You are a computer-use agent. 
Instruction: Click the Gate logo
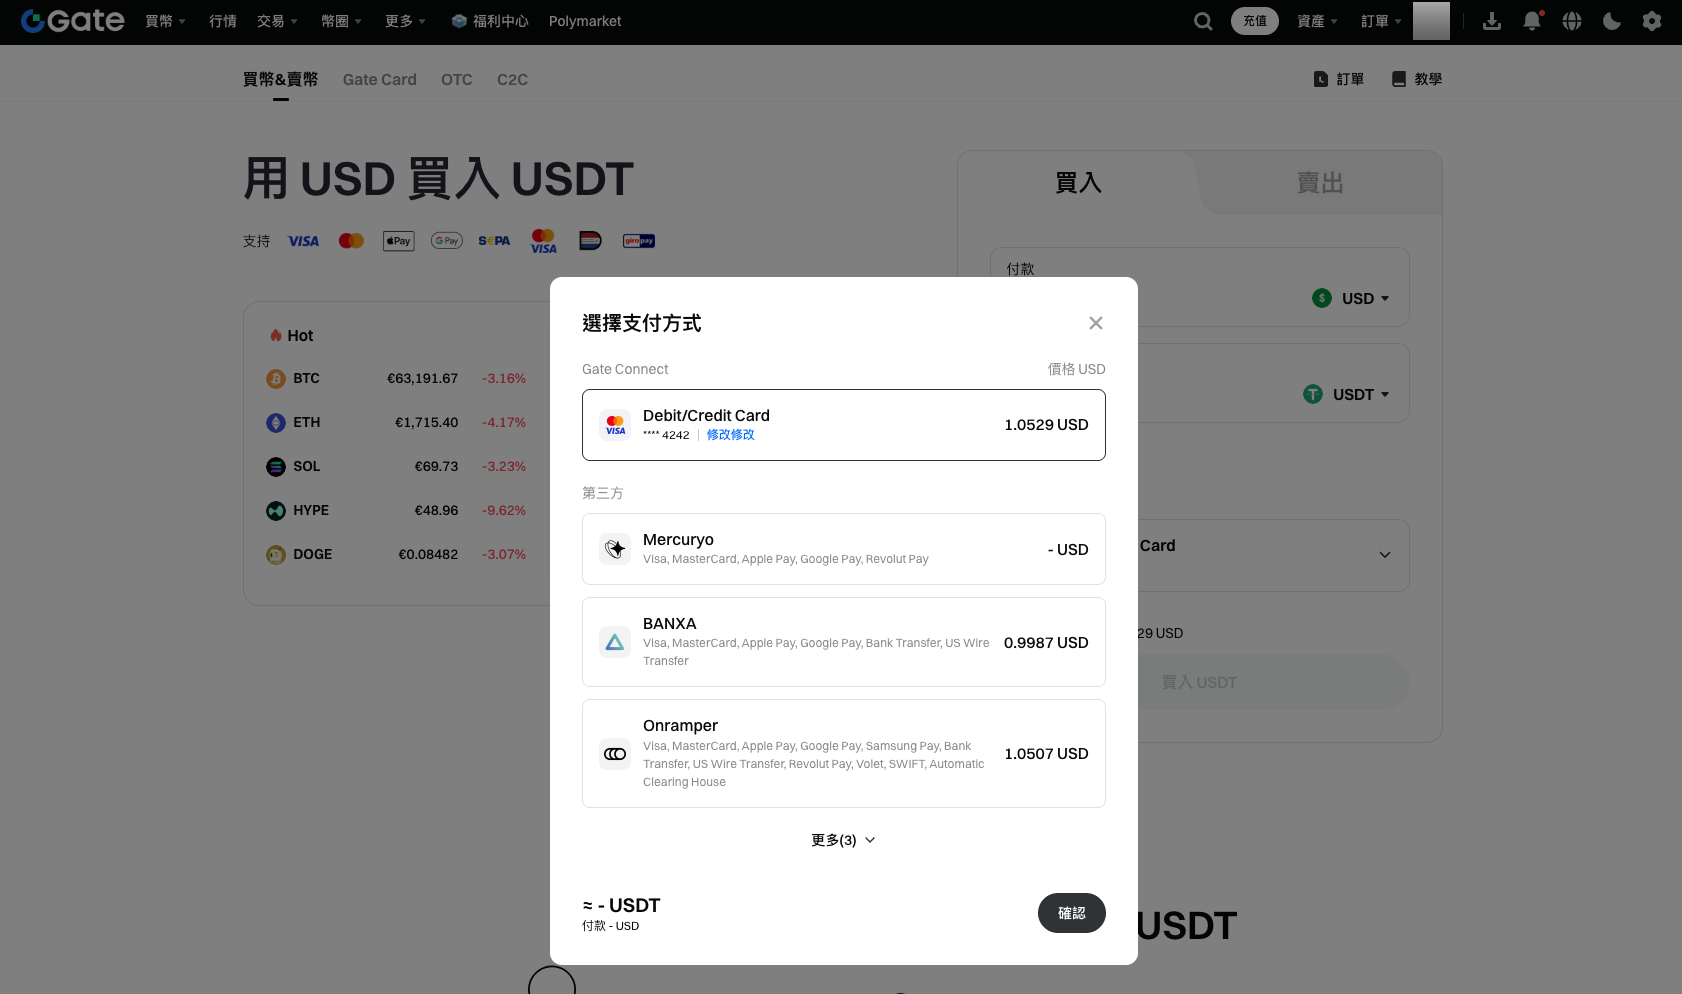pos(73,21)
